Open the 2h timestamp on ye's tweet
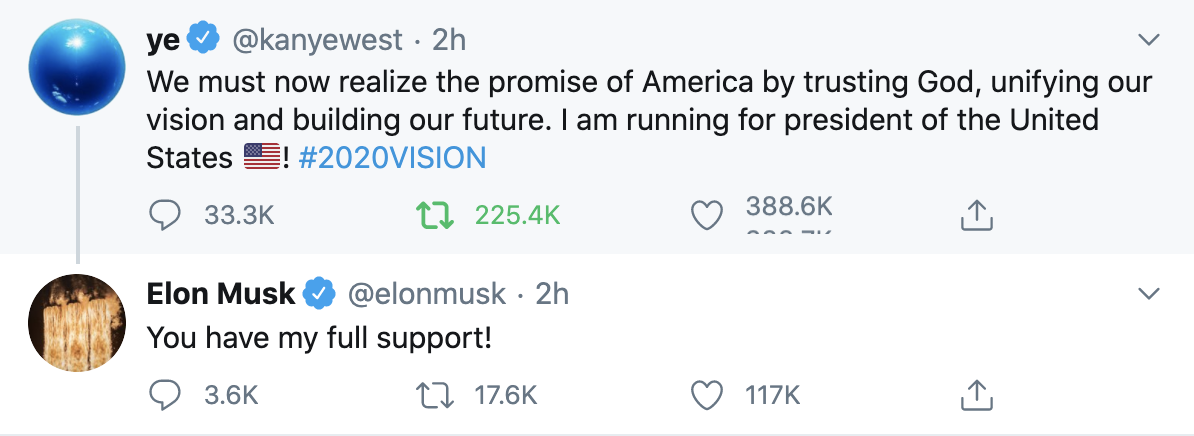 point(449,41)
